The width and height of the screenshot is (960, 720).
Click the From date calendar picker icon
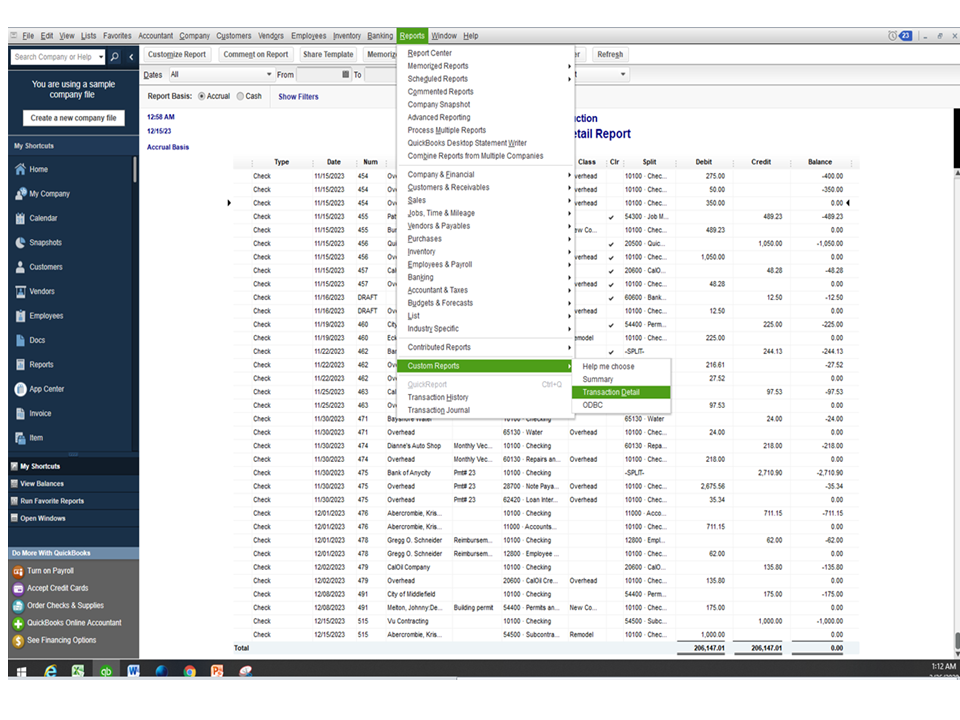pyautogui.click(x=346, y=75)
